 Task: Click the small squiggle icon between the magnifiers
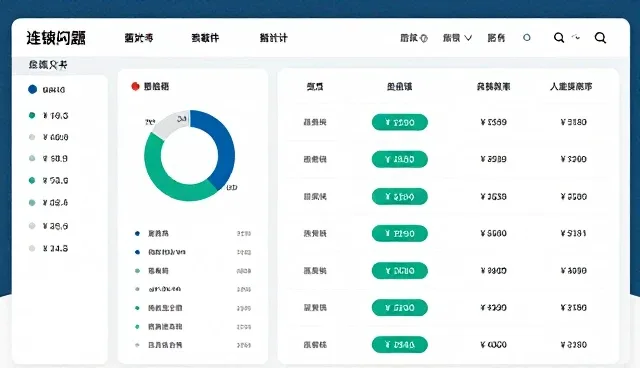576,37
